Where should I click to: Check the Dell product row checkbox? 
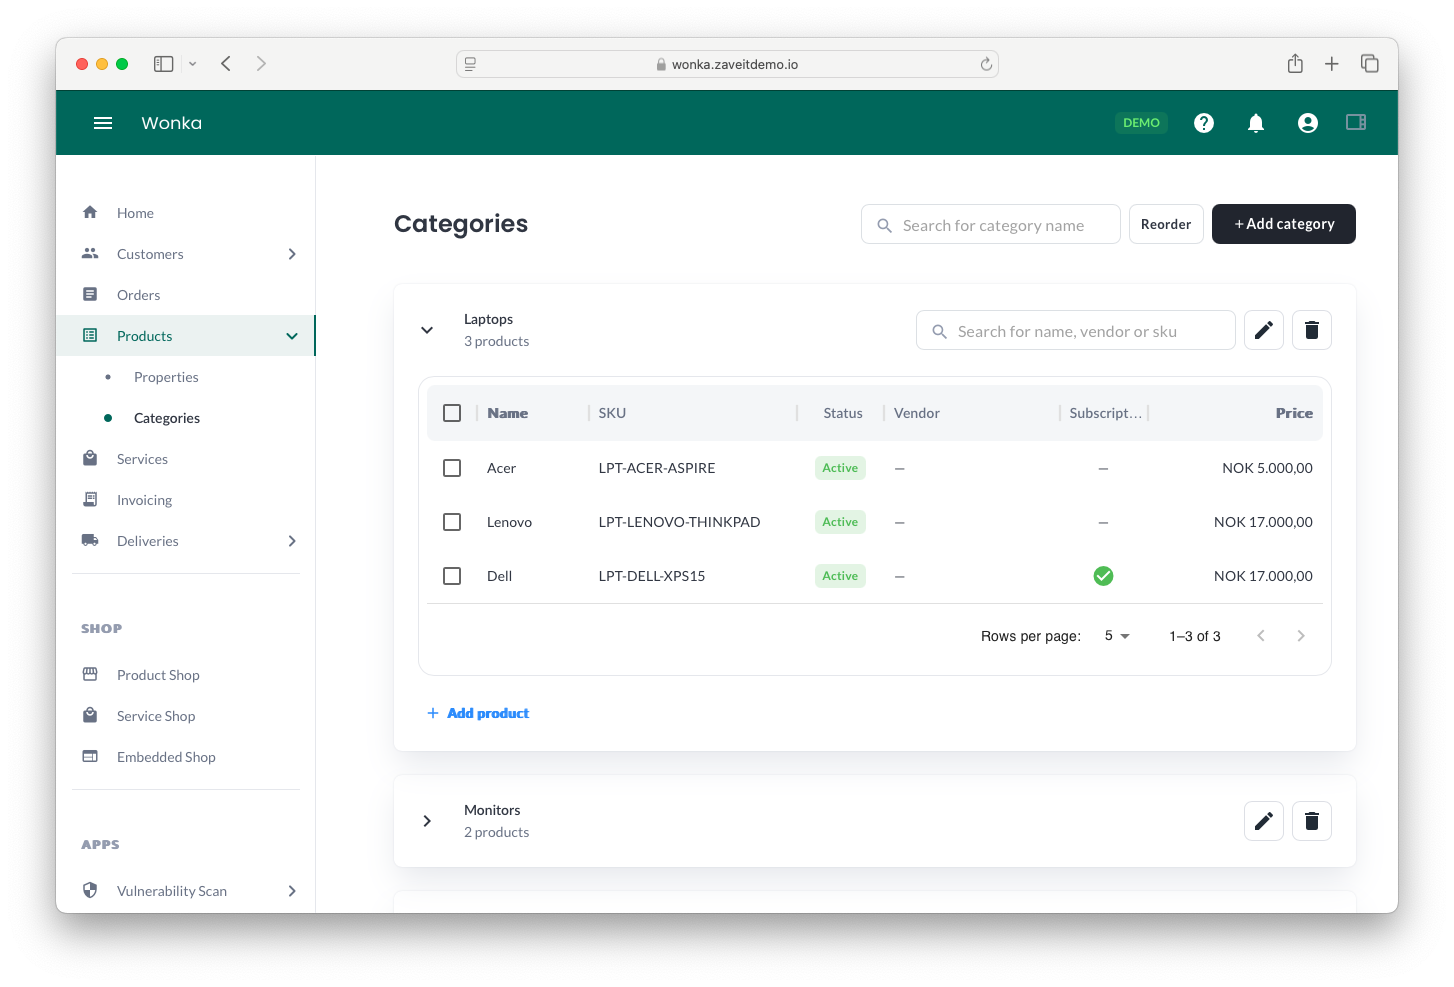click(452, 576)
